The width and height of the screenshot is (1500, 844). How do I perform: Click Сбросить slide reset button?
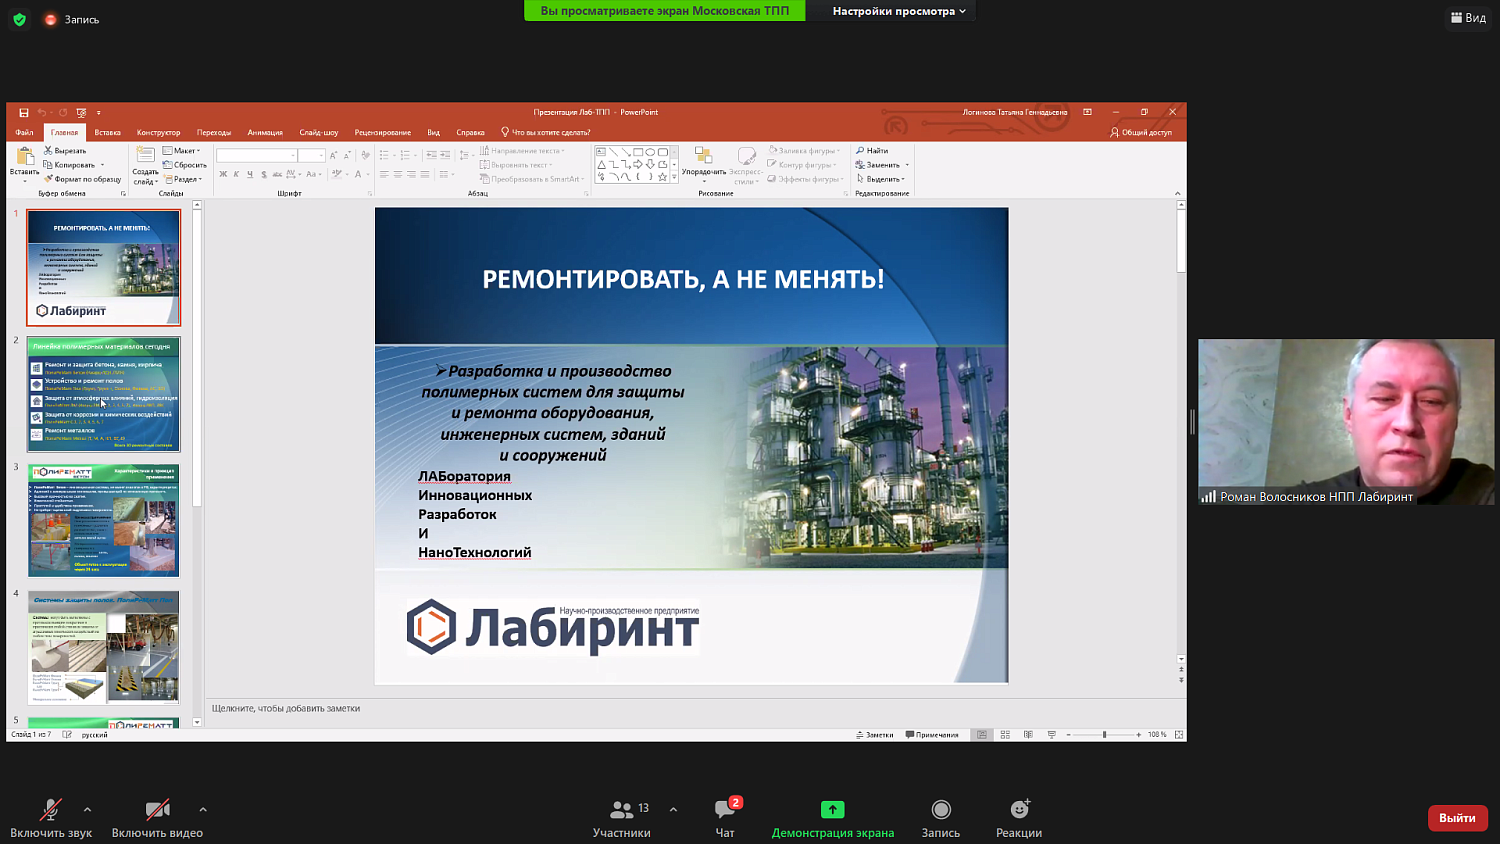(x=185, y=165)
